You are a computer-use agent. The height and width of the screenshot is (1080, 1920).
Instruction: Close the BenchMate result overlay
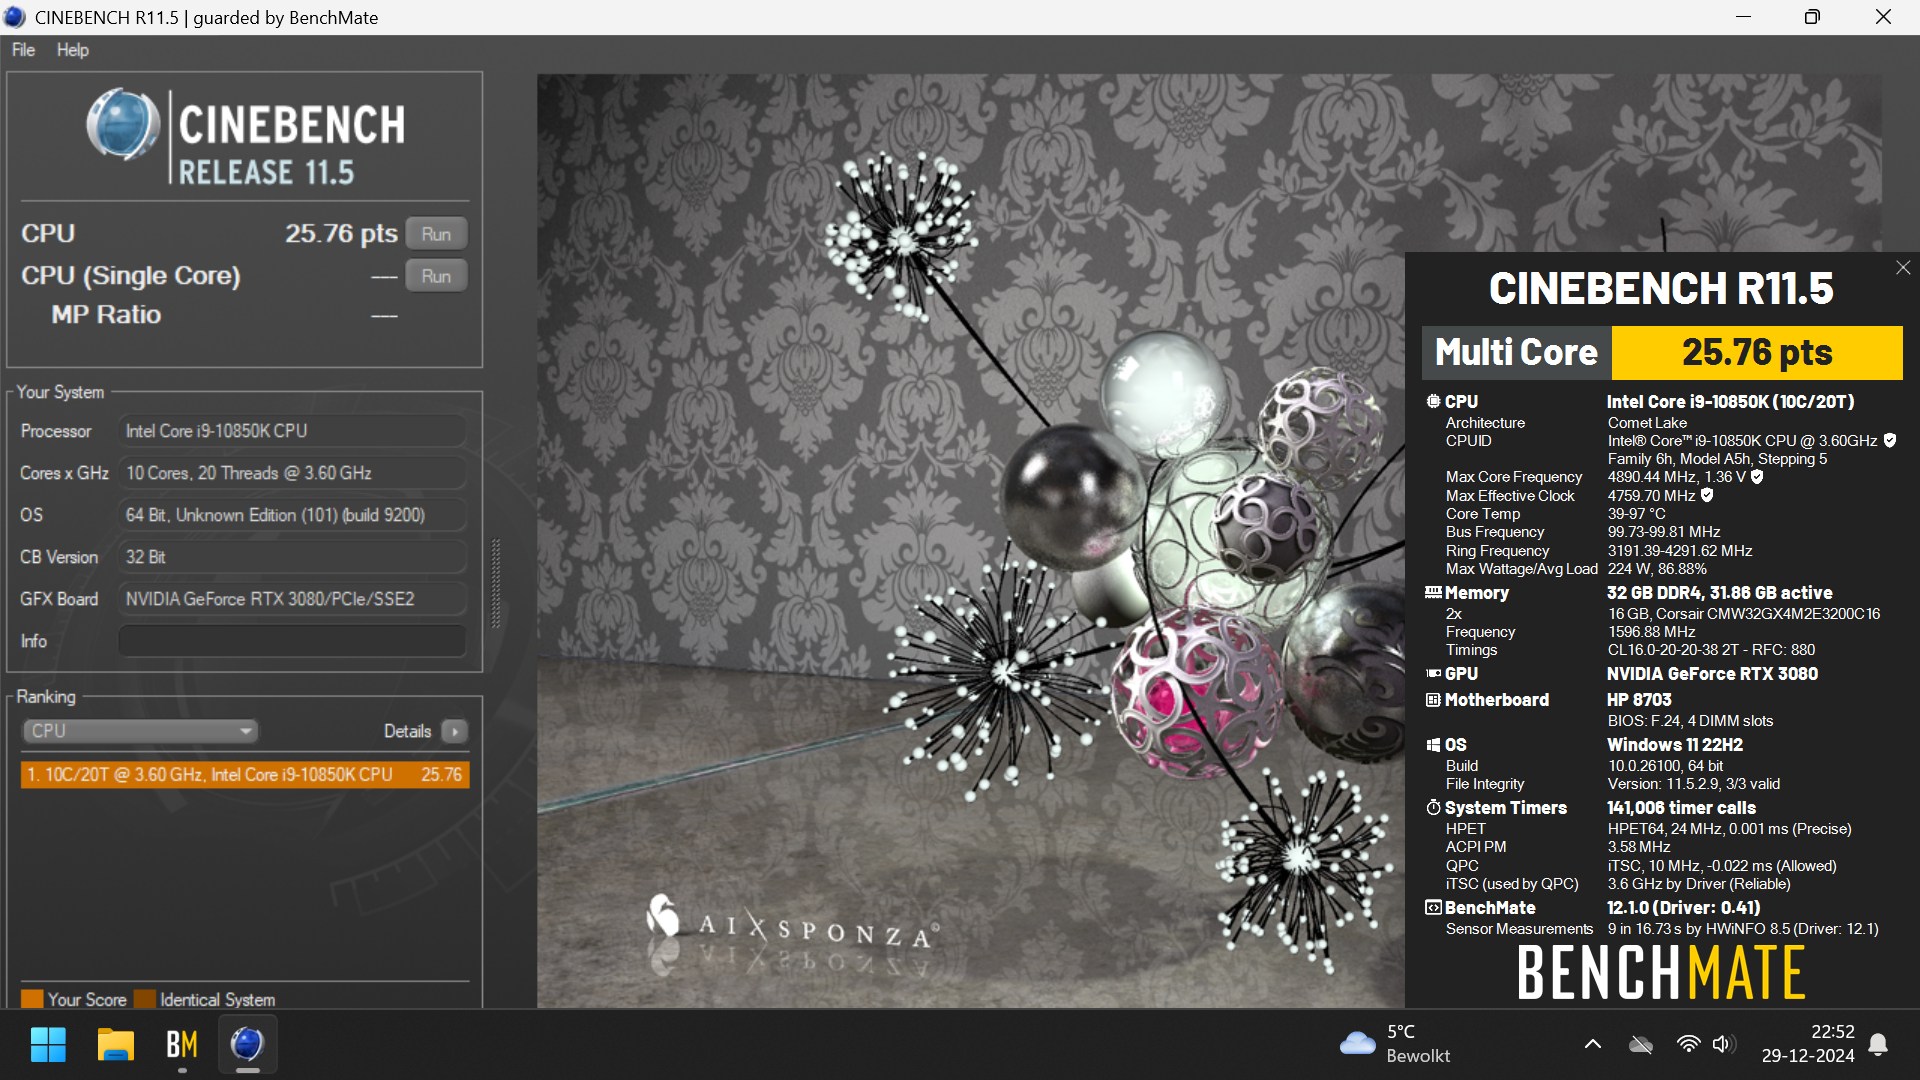coord(1903,268)
